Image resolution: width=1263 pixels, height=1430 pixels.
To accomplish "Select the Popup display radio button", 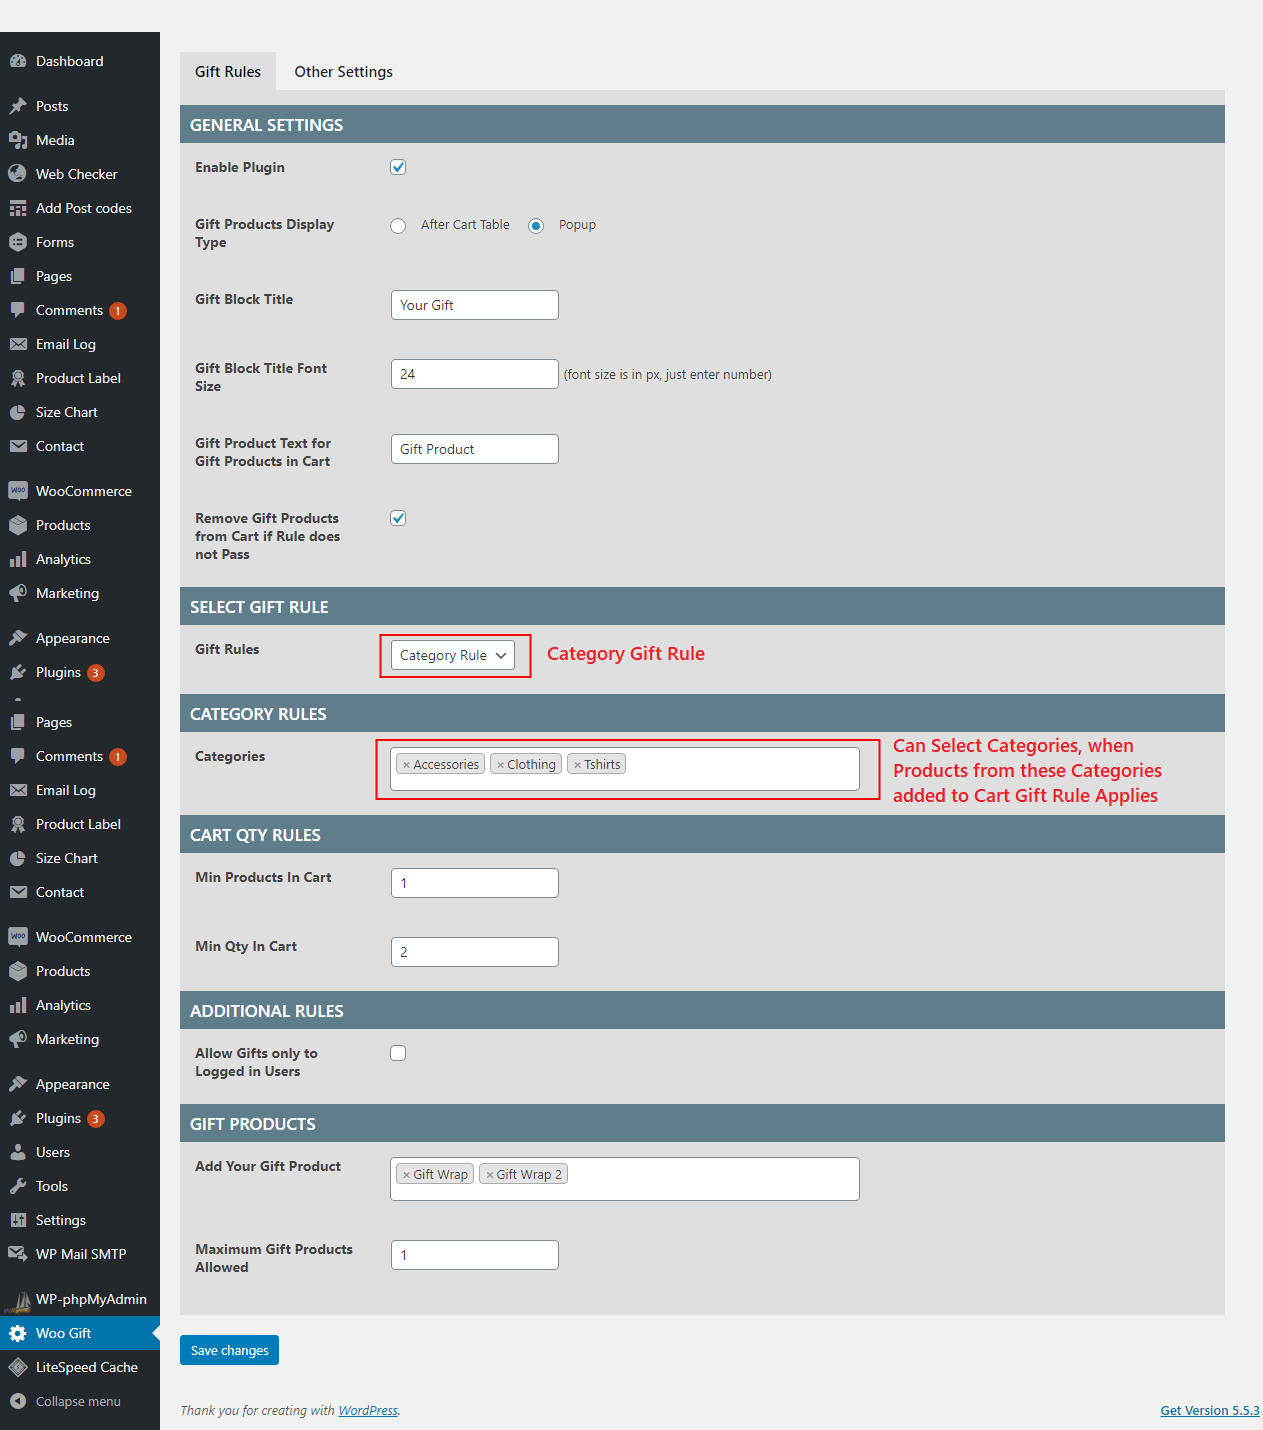I will (536, 225).
